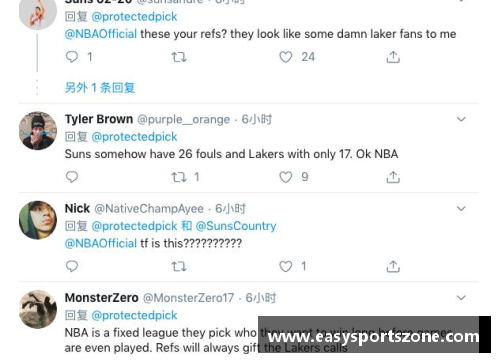Show the 另外 1 条回复 thread
500x362 pixels.
(x=100, y=88)
